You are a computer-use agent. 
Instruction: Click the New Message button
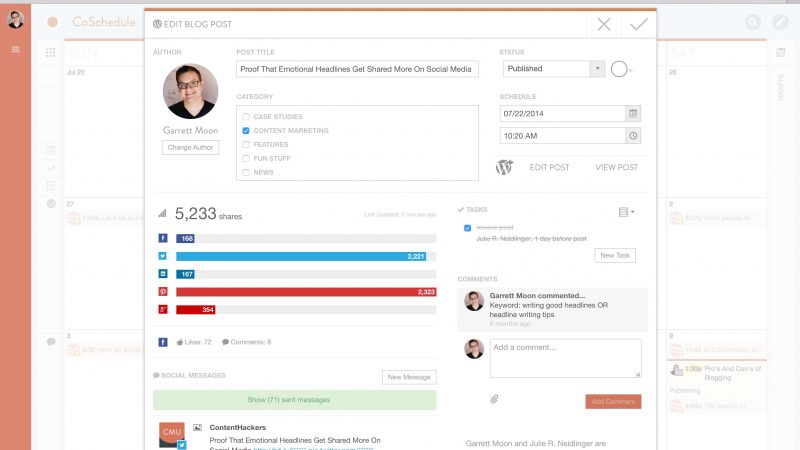click(409, 377)
